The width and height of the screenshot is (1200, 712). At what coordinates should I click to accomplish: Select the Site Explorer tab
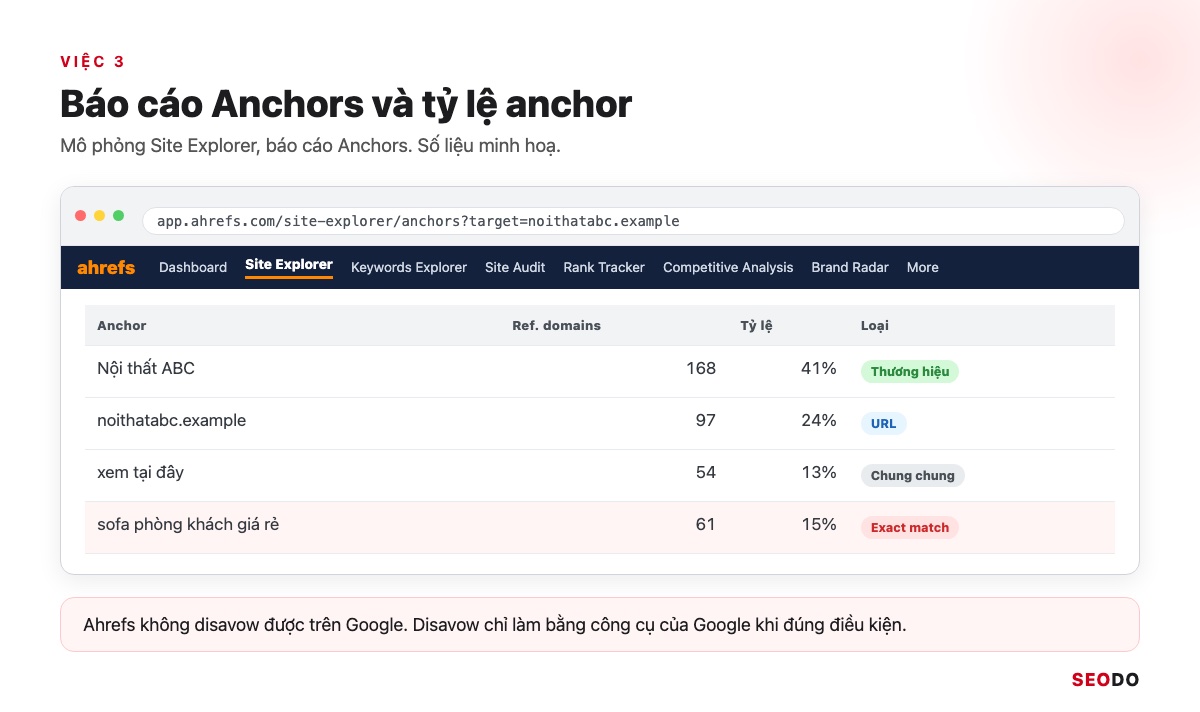(289, 265)
